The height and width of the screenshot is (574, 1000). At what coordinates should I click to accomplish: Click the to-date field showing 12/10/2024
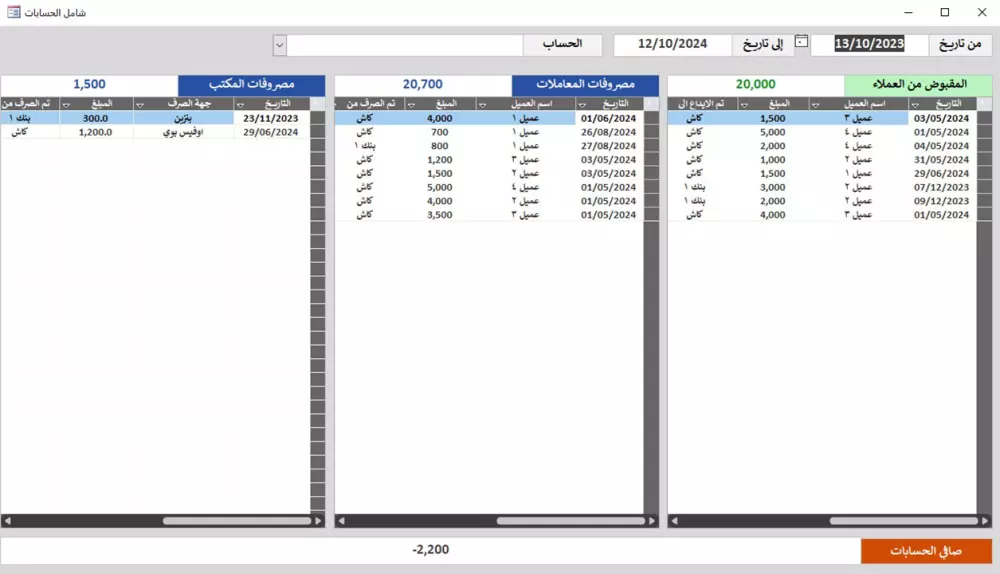click(672, 44)
